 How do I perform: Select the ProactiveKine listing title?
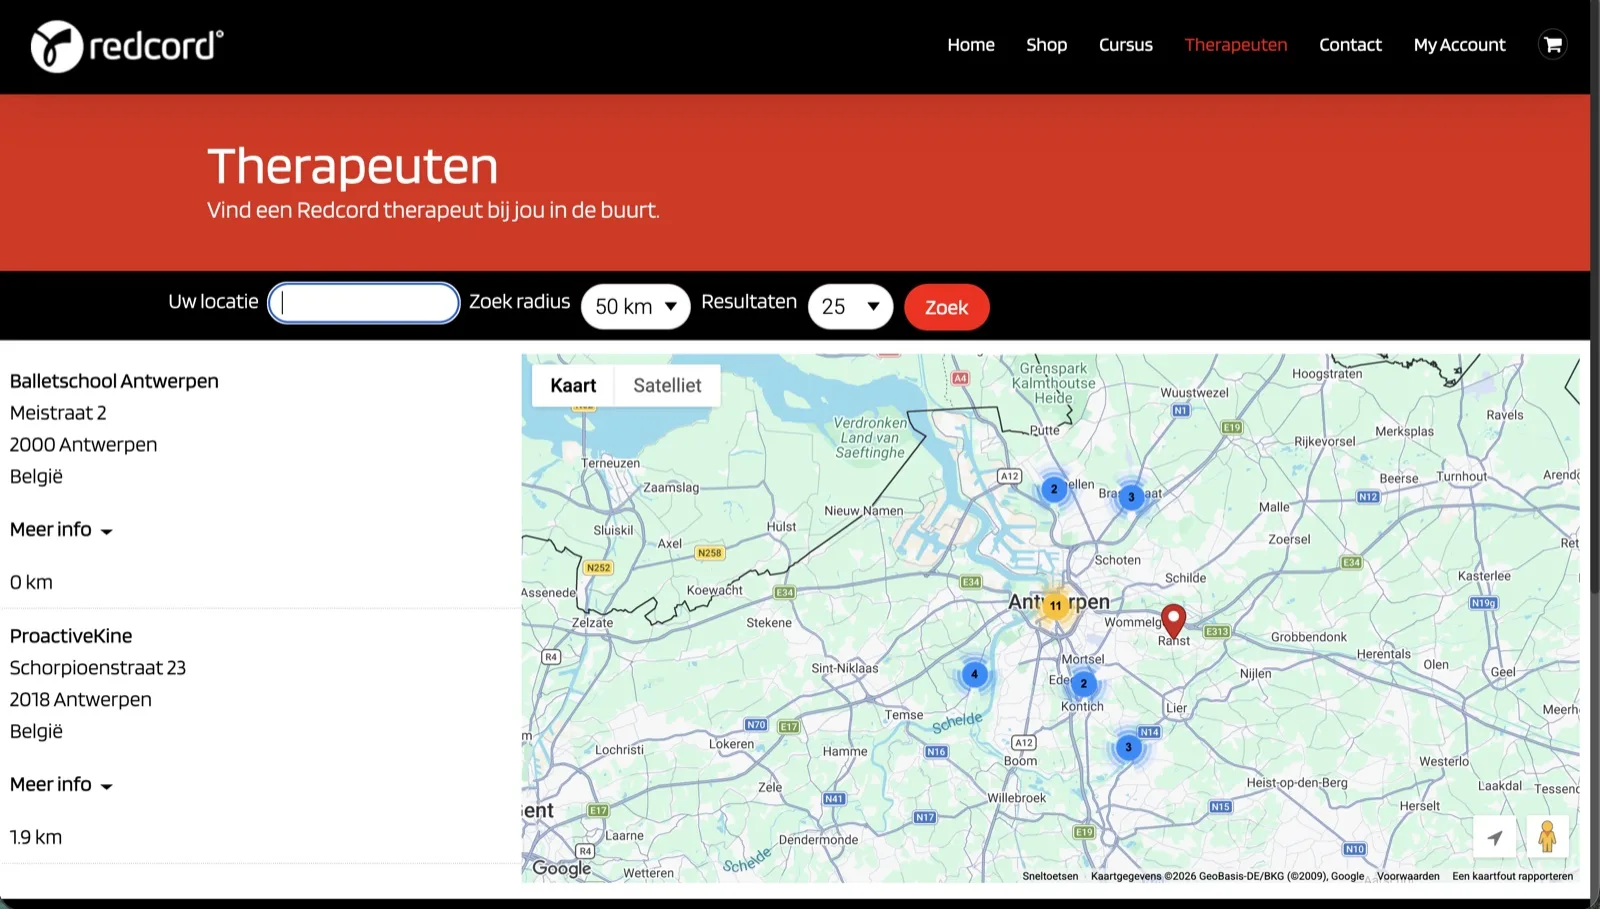click(x=71, y=636)
